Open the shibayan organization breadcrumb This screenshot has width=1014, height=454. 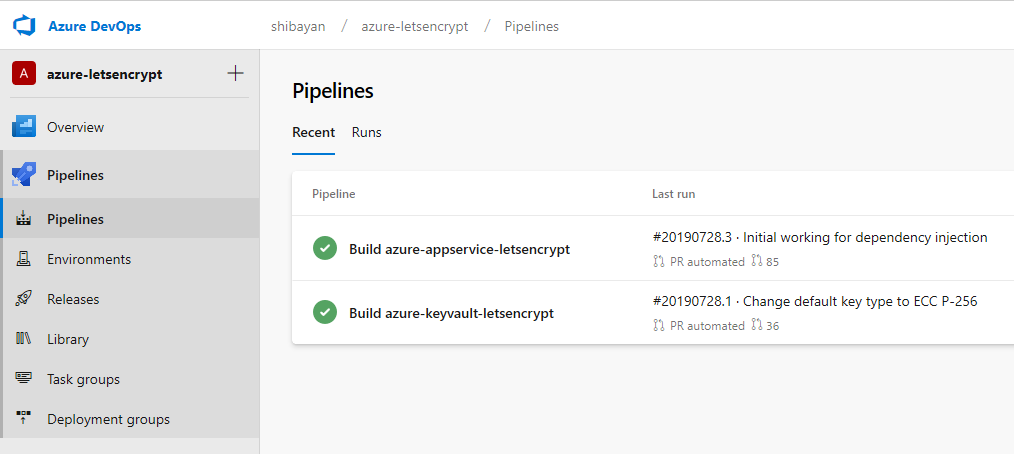(x=298, y=27)
